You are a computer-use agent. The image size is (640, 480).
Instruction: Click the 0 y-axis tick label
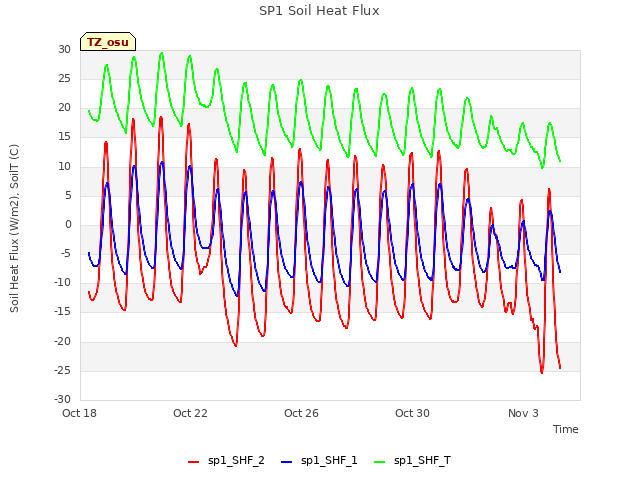(x=68, y=224)
